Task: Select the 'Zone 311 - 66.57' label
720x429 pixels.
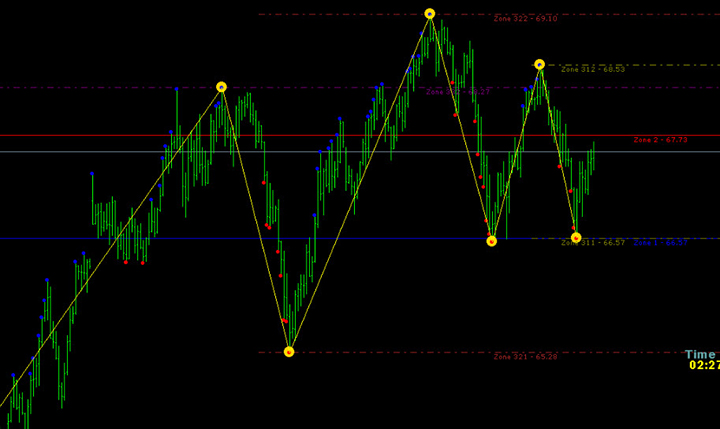Action: (x=592, y=243)
